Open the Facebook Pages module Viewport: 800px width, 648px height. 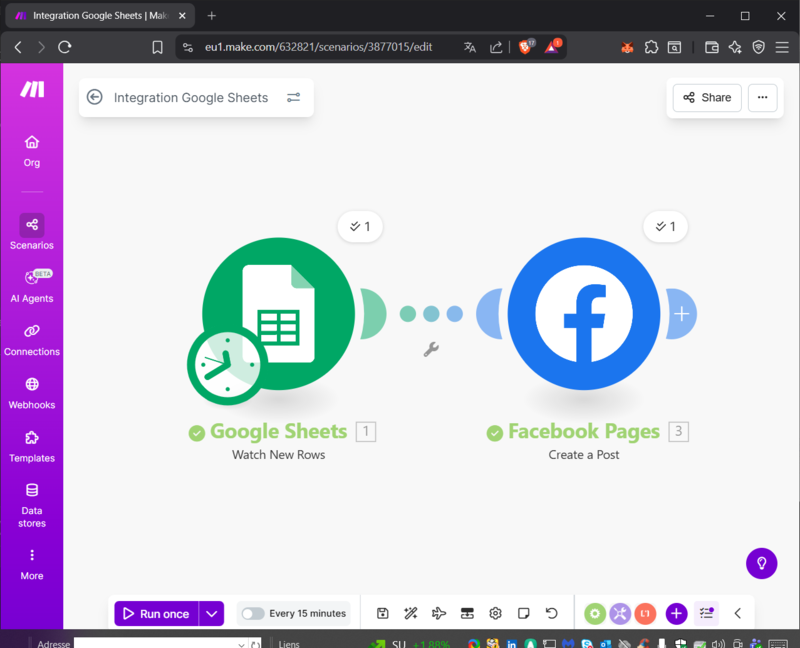[x=583, y=312]
